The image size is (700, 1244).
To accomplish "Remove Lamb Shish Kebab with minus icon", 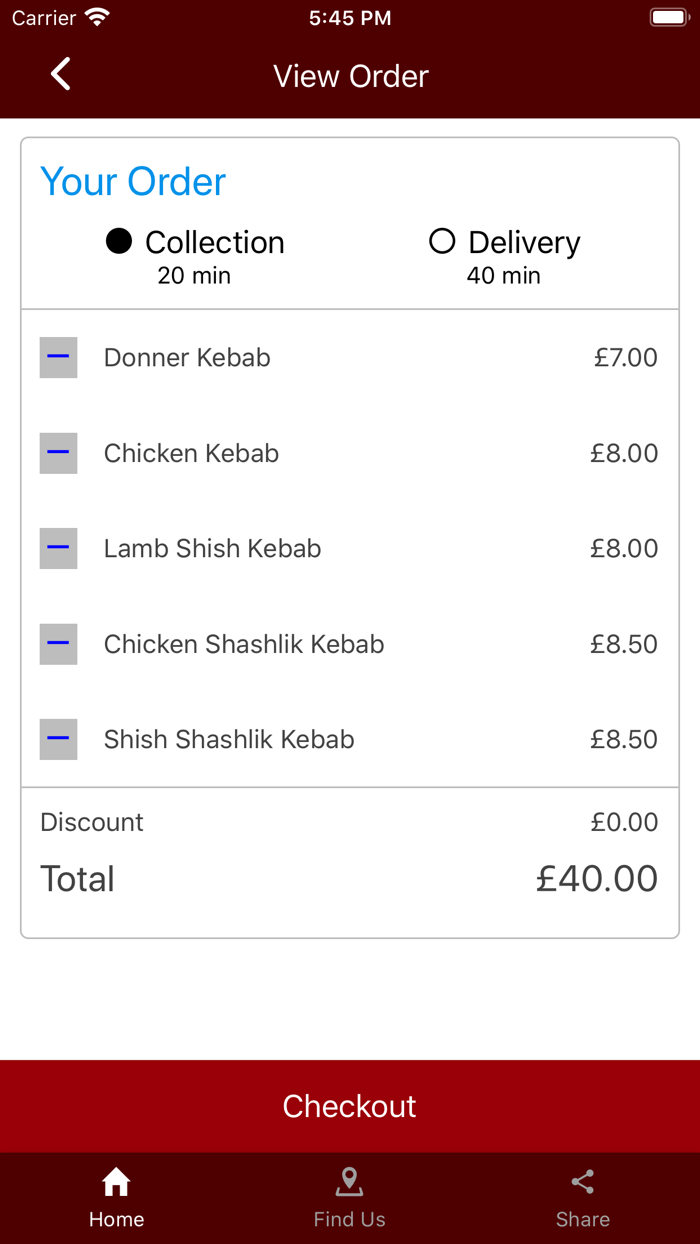I will [x=58, y=548].
